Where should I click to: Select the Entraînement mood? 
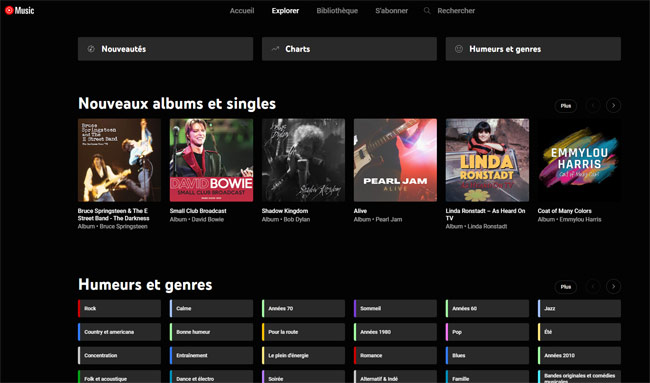[x=211, y=356]
